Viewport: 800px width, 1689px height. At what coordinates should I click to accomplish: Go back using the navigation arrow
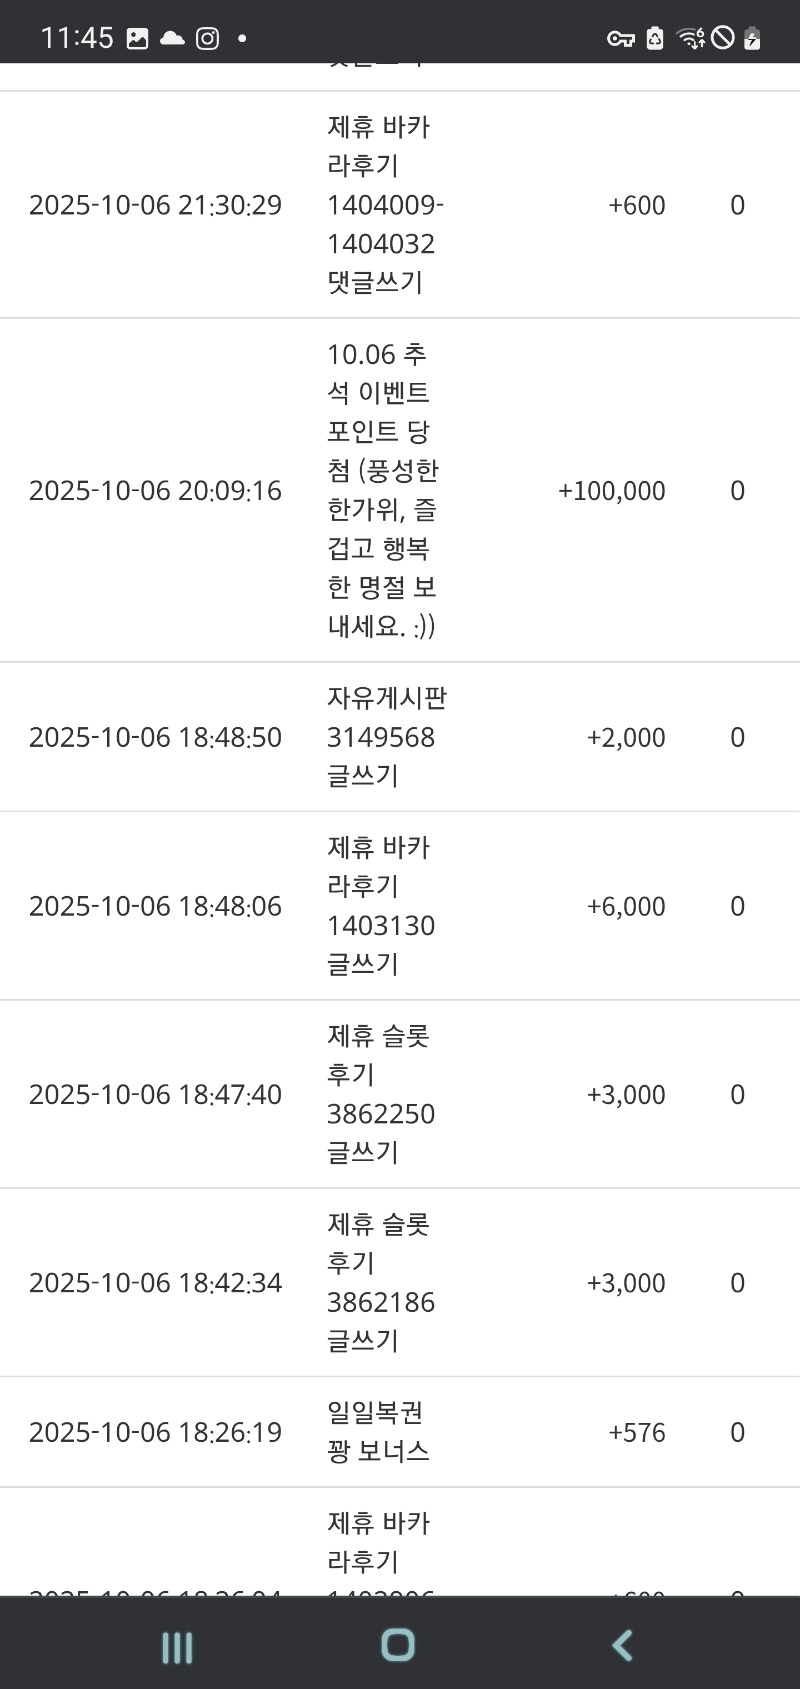(x=622, y=1646)
